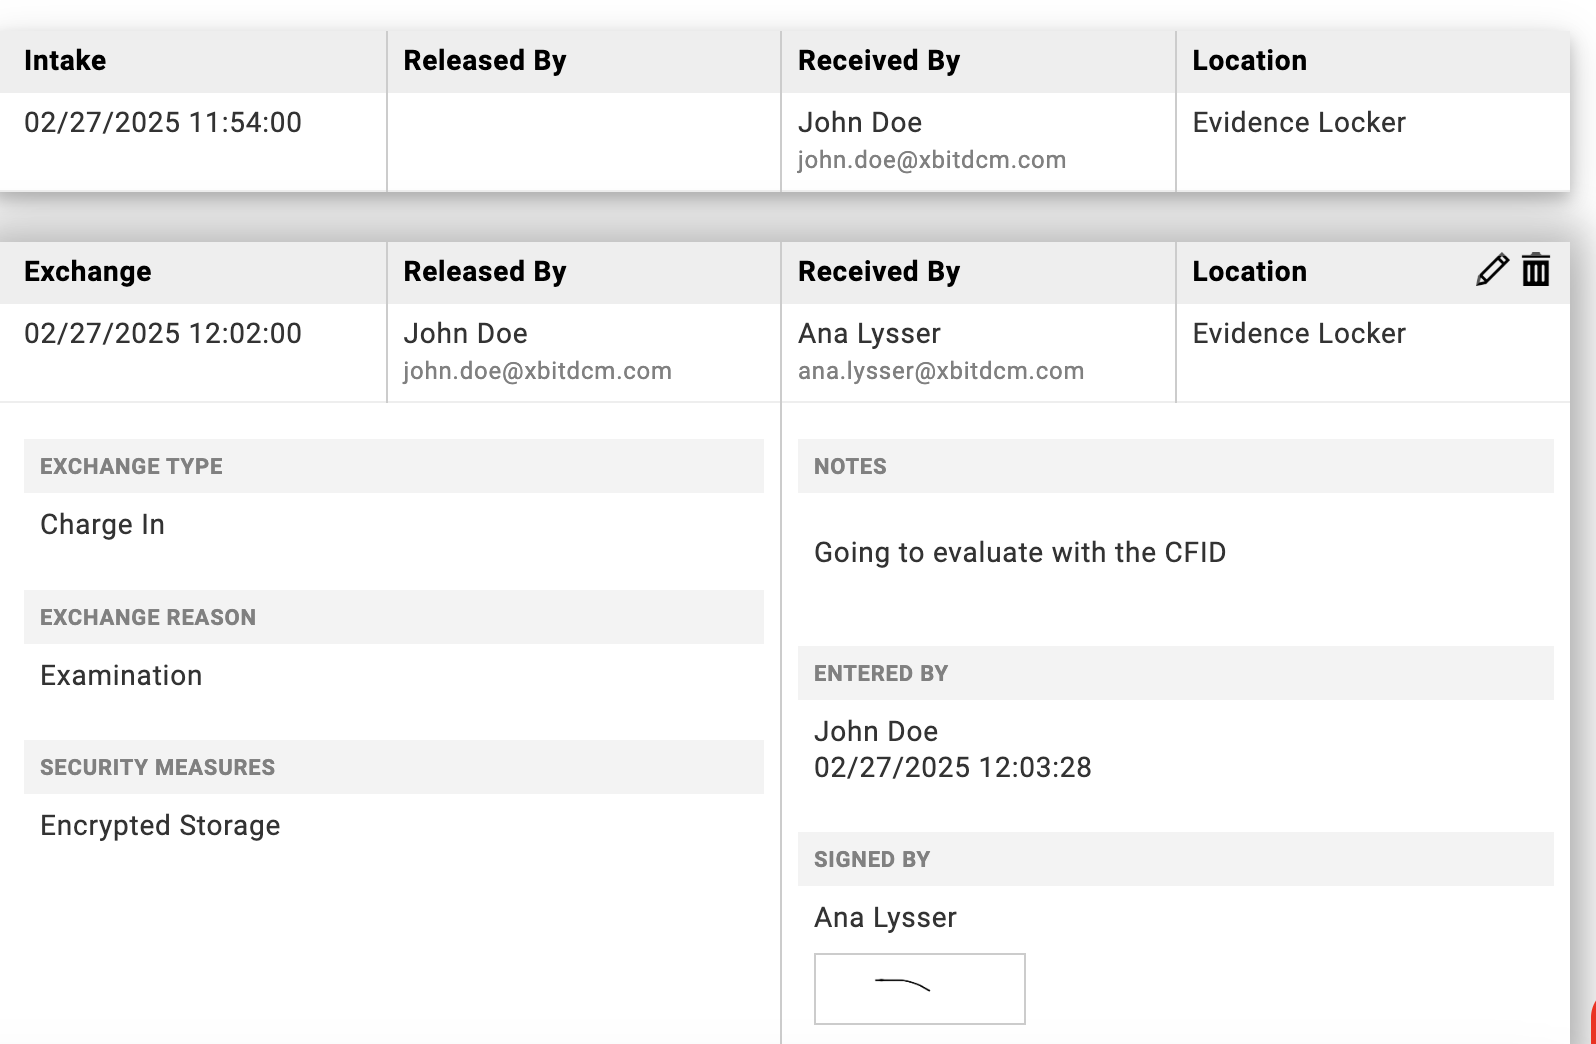Open Ana Lysser's signature thumbnail
The width and height of the screenshot is (1596, 1044).
point(920,989)
